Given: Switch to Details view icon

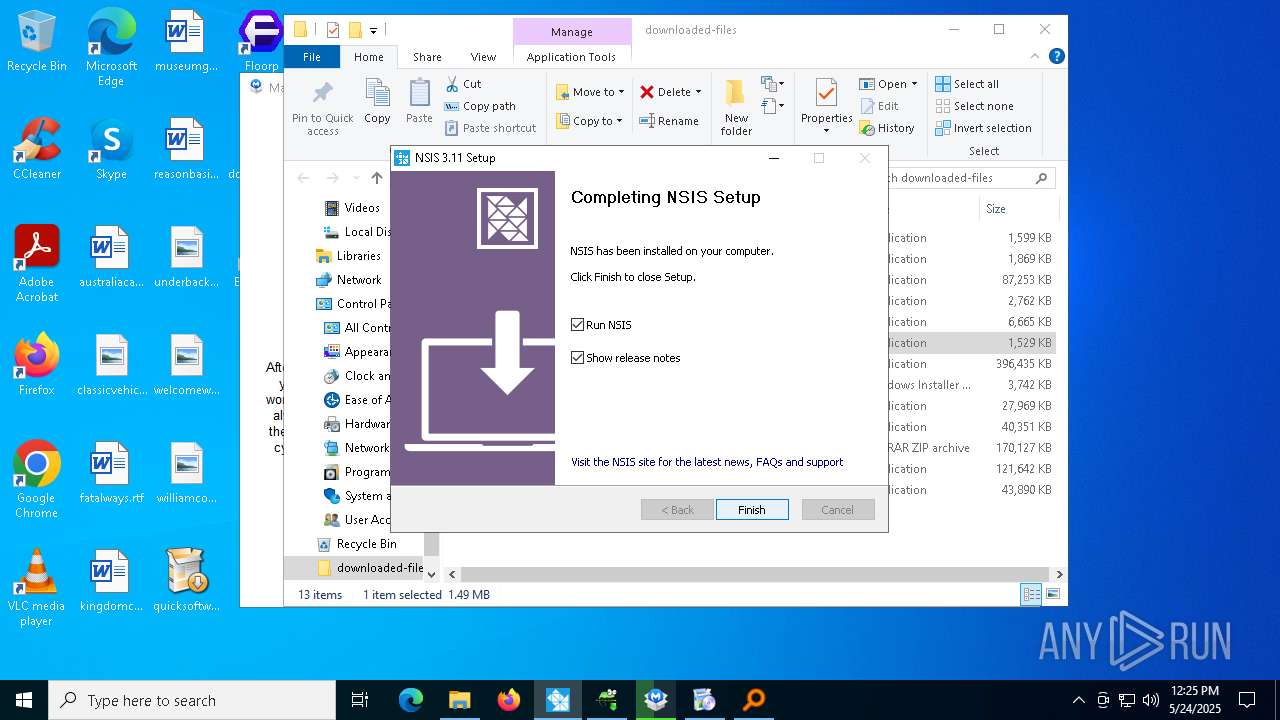Looking at the screenshot, I should [1031, 594].
